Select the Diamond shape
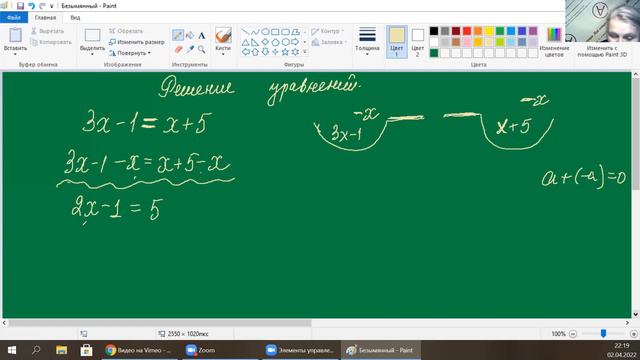 [265, 42]
